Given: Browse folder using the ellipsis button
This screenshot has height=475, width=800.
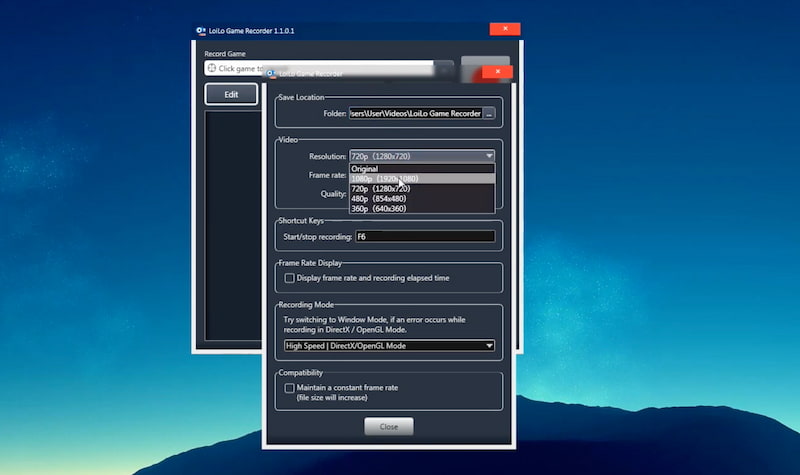Looking at the screenshot, I should point(489,114).
